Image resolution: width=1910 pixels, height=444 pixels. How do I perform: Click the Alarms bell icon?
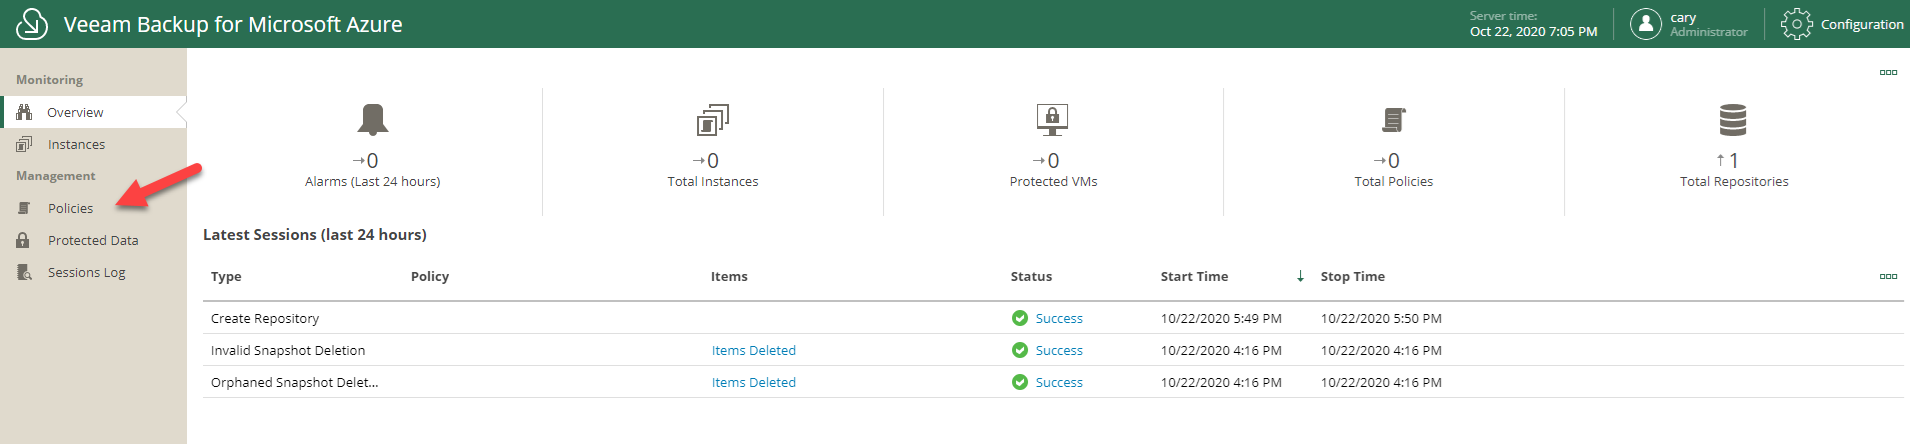pos(373,120)
